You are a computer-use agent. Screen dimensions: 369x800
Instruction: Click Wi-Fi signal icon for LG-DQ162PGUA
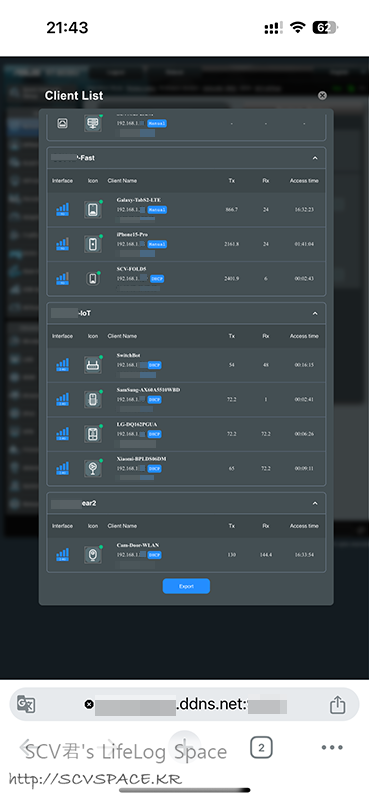pos(62,434)
